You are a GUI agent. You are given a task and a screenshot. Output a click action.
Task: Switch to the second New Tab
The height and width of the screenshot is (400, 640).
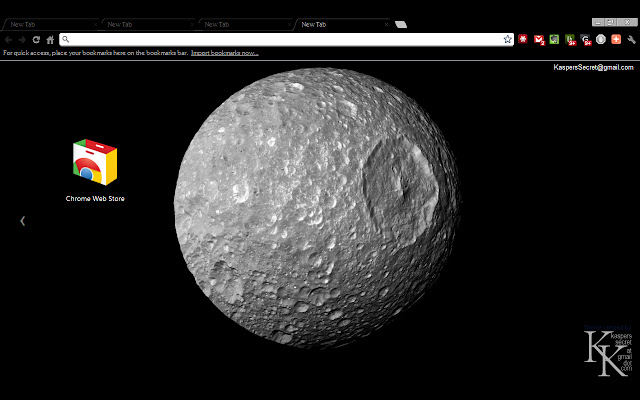coord(147,24)
